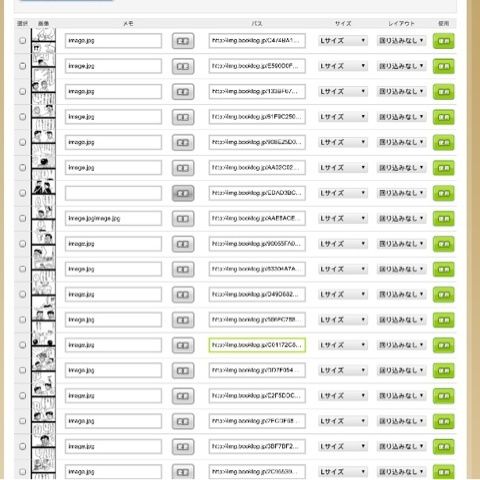Open the Lサイズ dropdown in the 90055FA0 row
The width and height of the screenshot is (480, 480).
(343, 243)
